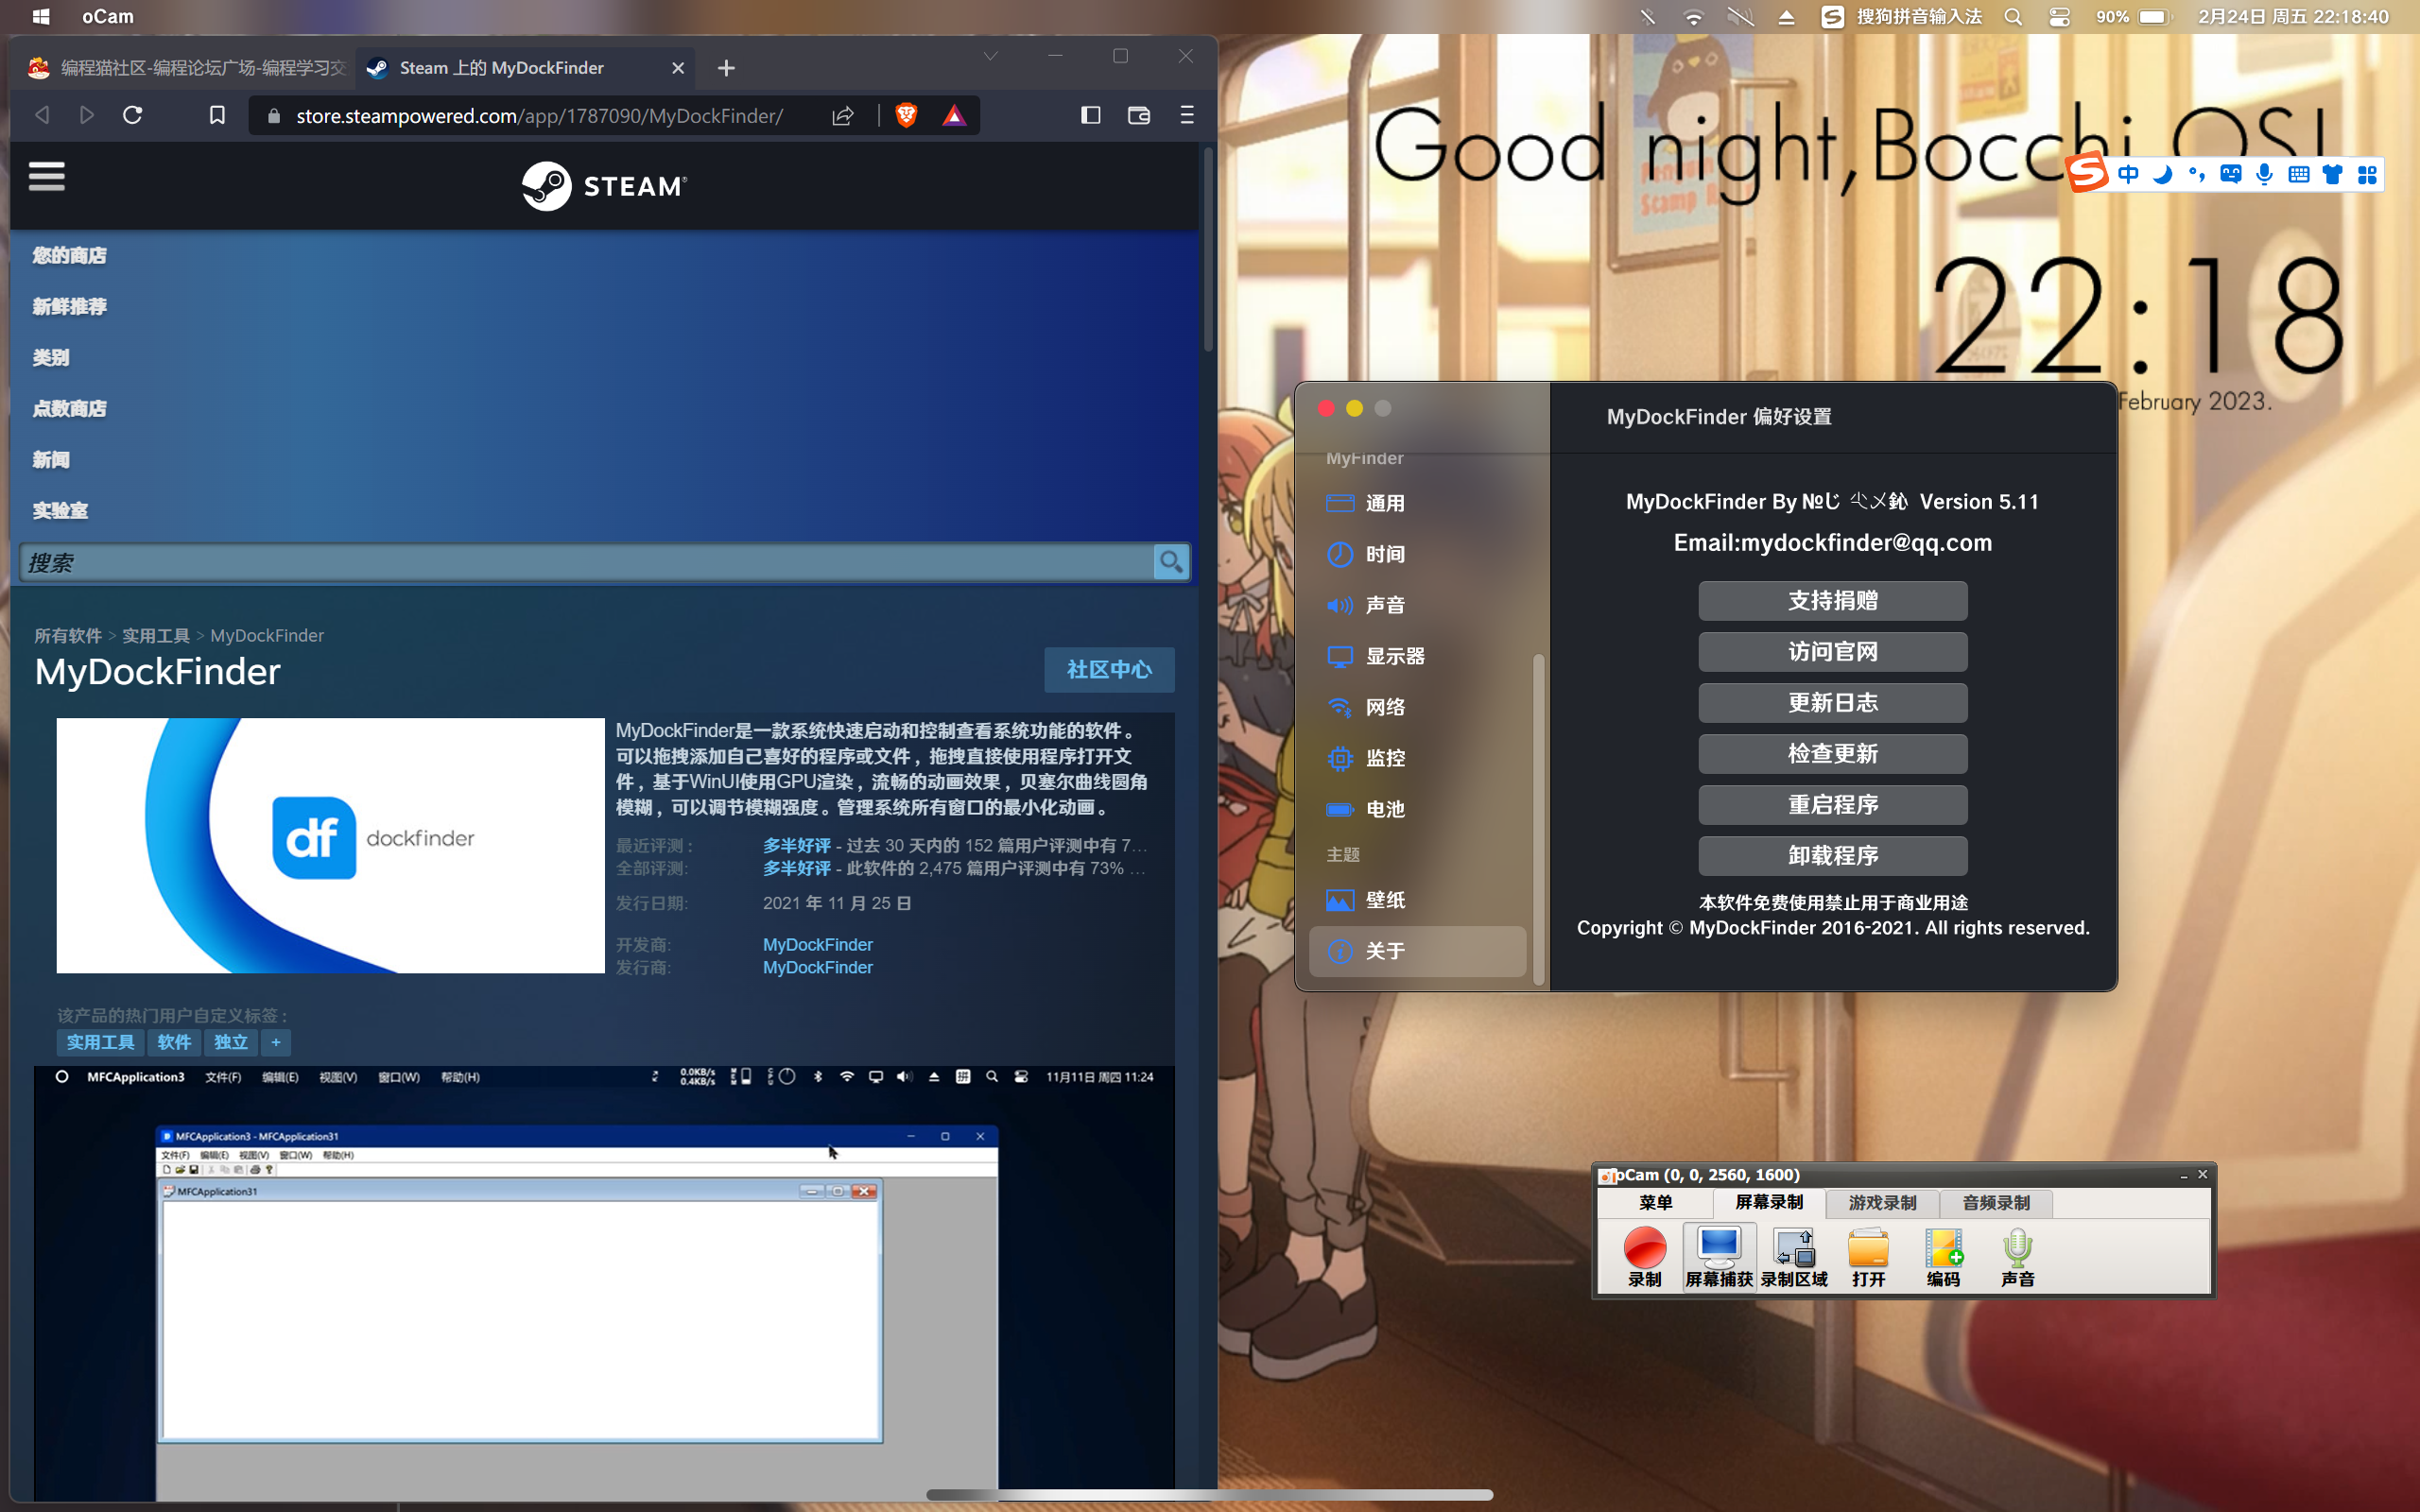Select 类别 in Steam menu
This screenshot has width=2420, height=1512.
tap(51, 357)
